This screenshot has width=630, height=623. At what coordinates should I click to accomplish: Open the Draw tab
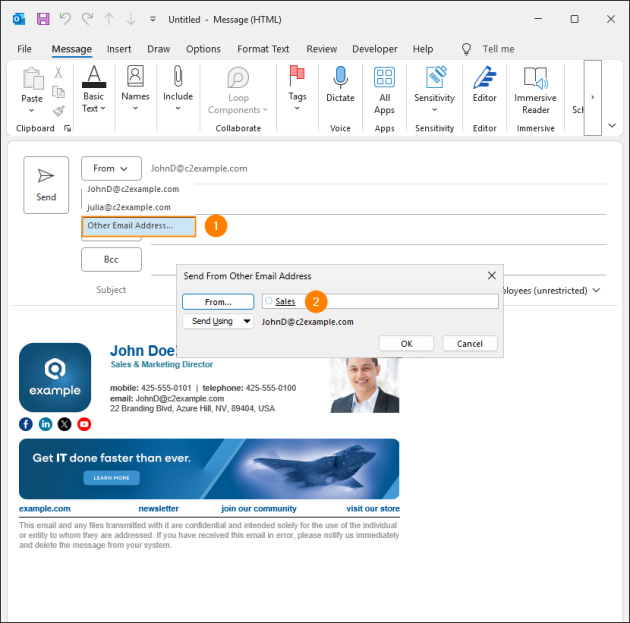(x=158, y=49)
